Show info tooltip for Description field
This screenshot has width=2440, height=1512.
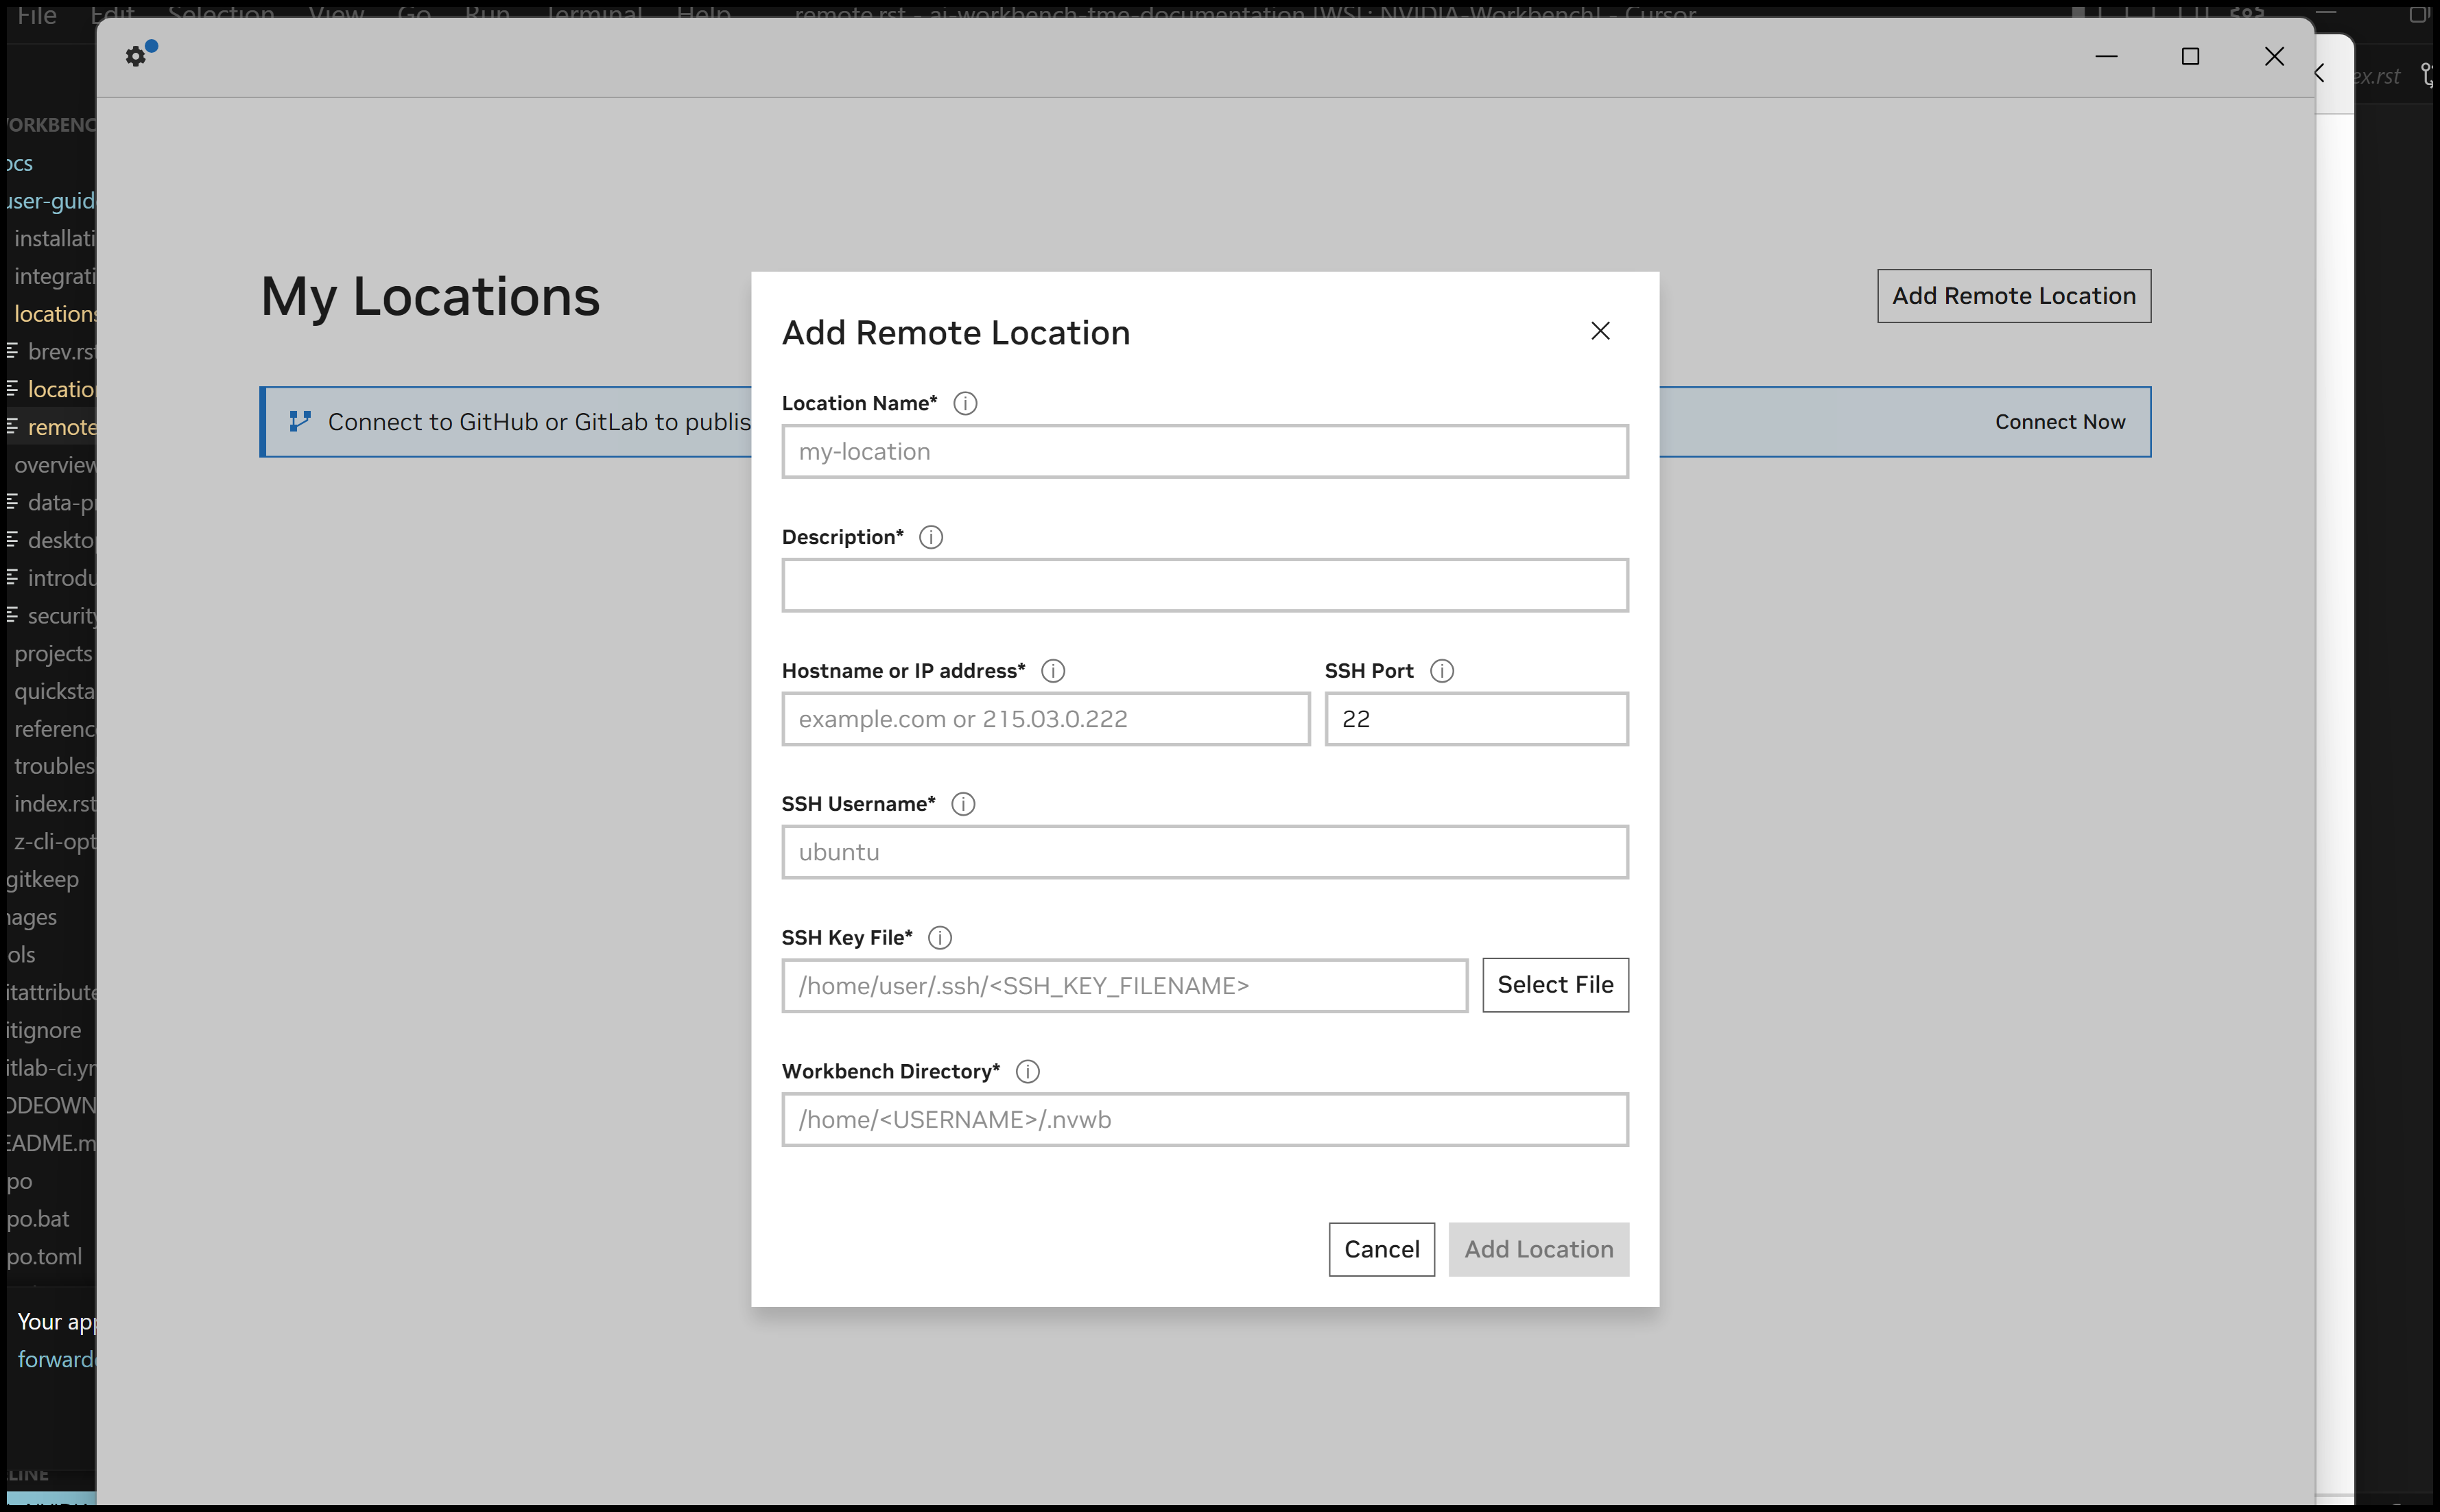931,537
